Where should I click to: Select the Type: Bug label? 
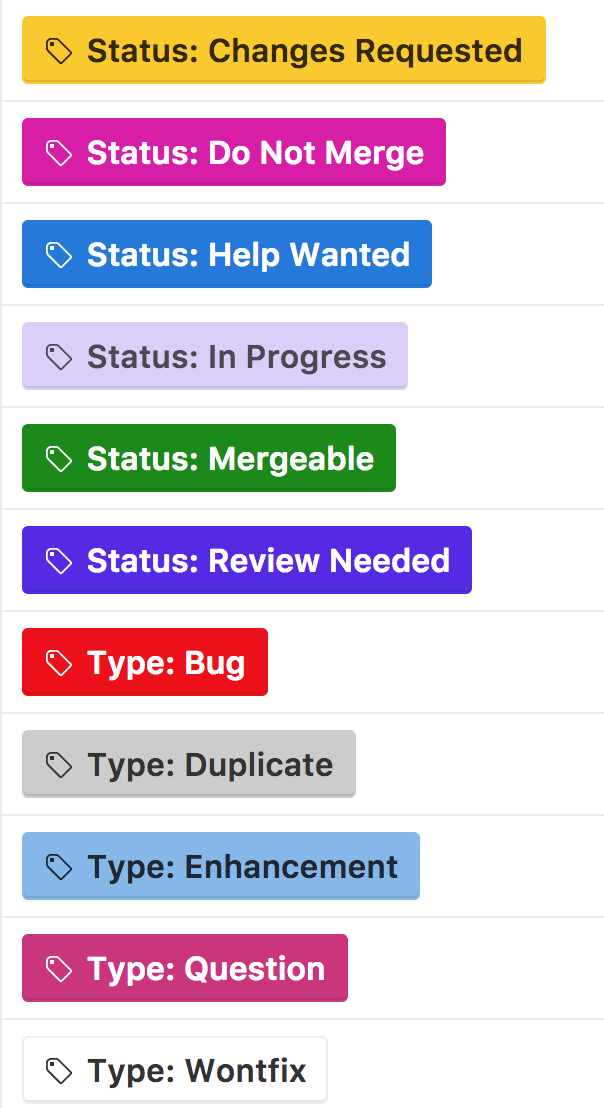(x=144, y=661)
